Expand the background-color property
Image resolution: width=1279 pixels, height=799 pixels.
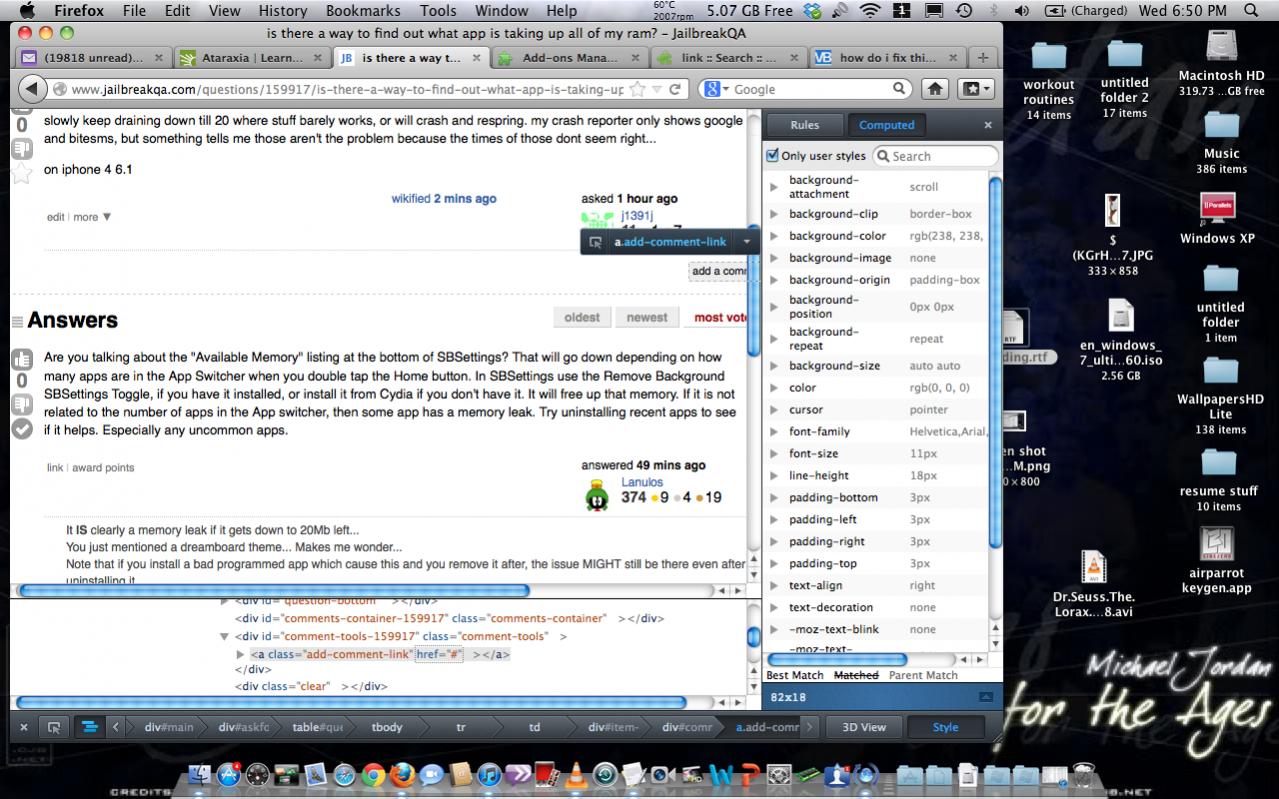[773, 236]
